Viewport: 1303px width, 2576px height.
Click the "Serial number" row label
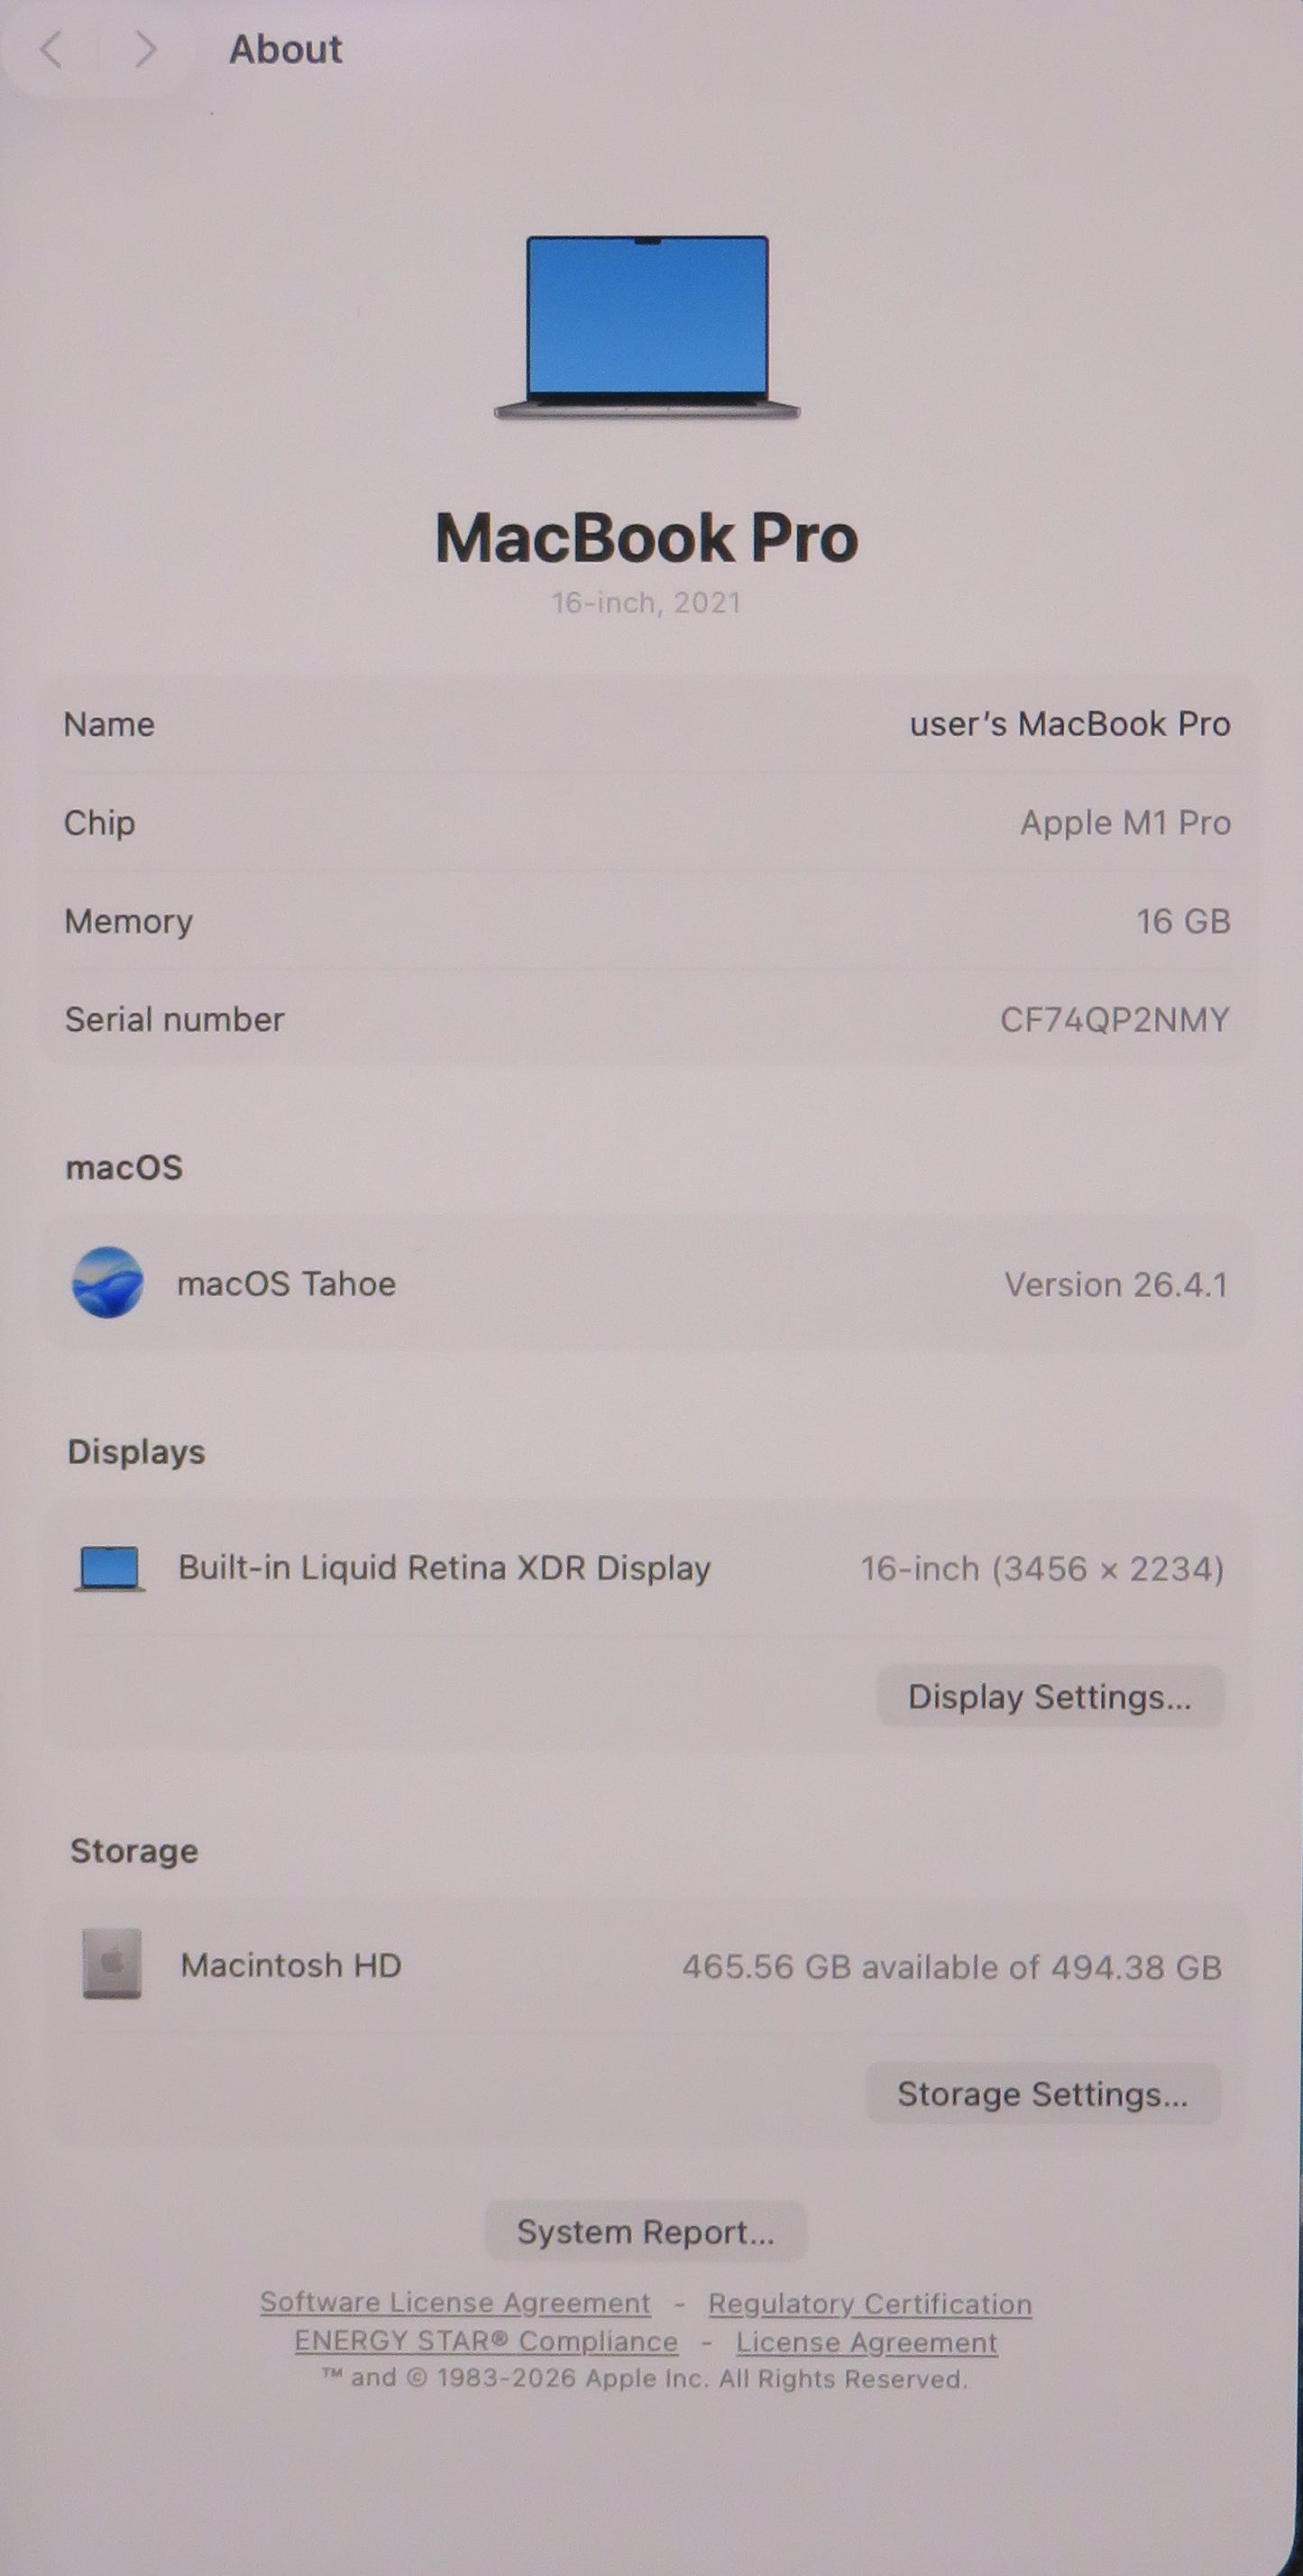[x=175, y=1020]
